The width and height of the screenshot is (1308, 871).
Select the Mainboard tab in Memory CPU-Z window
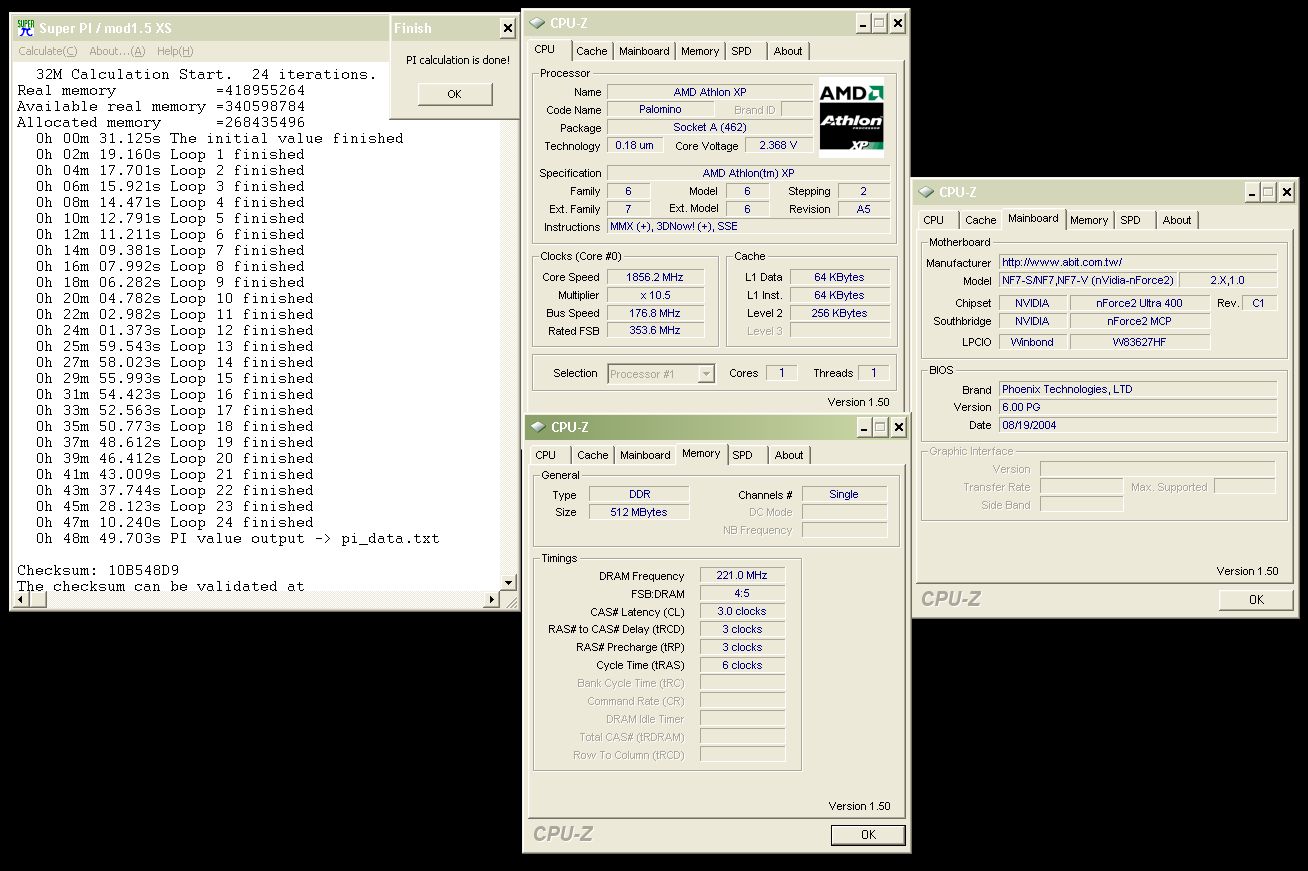coord(645,455)
